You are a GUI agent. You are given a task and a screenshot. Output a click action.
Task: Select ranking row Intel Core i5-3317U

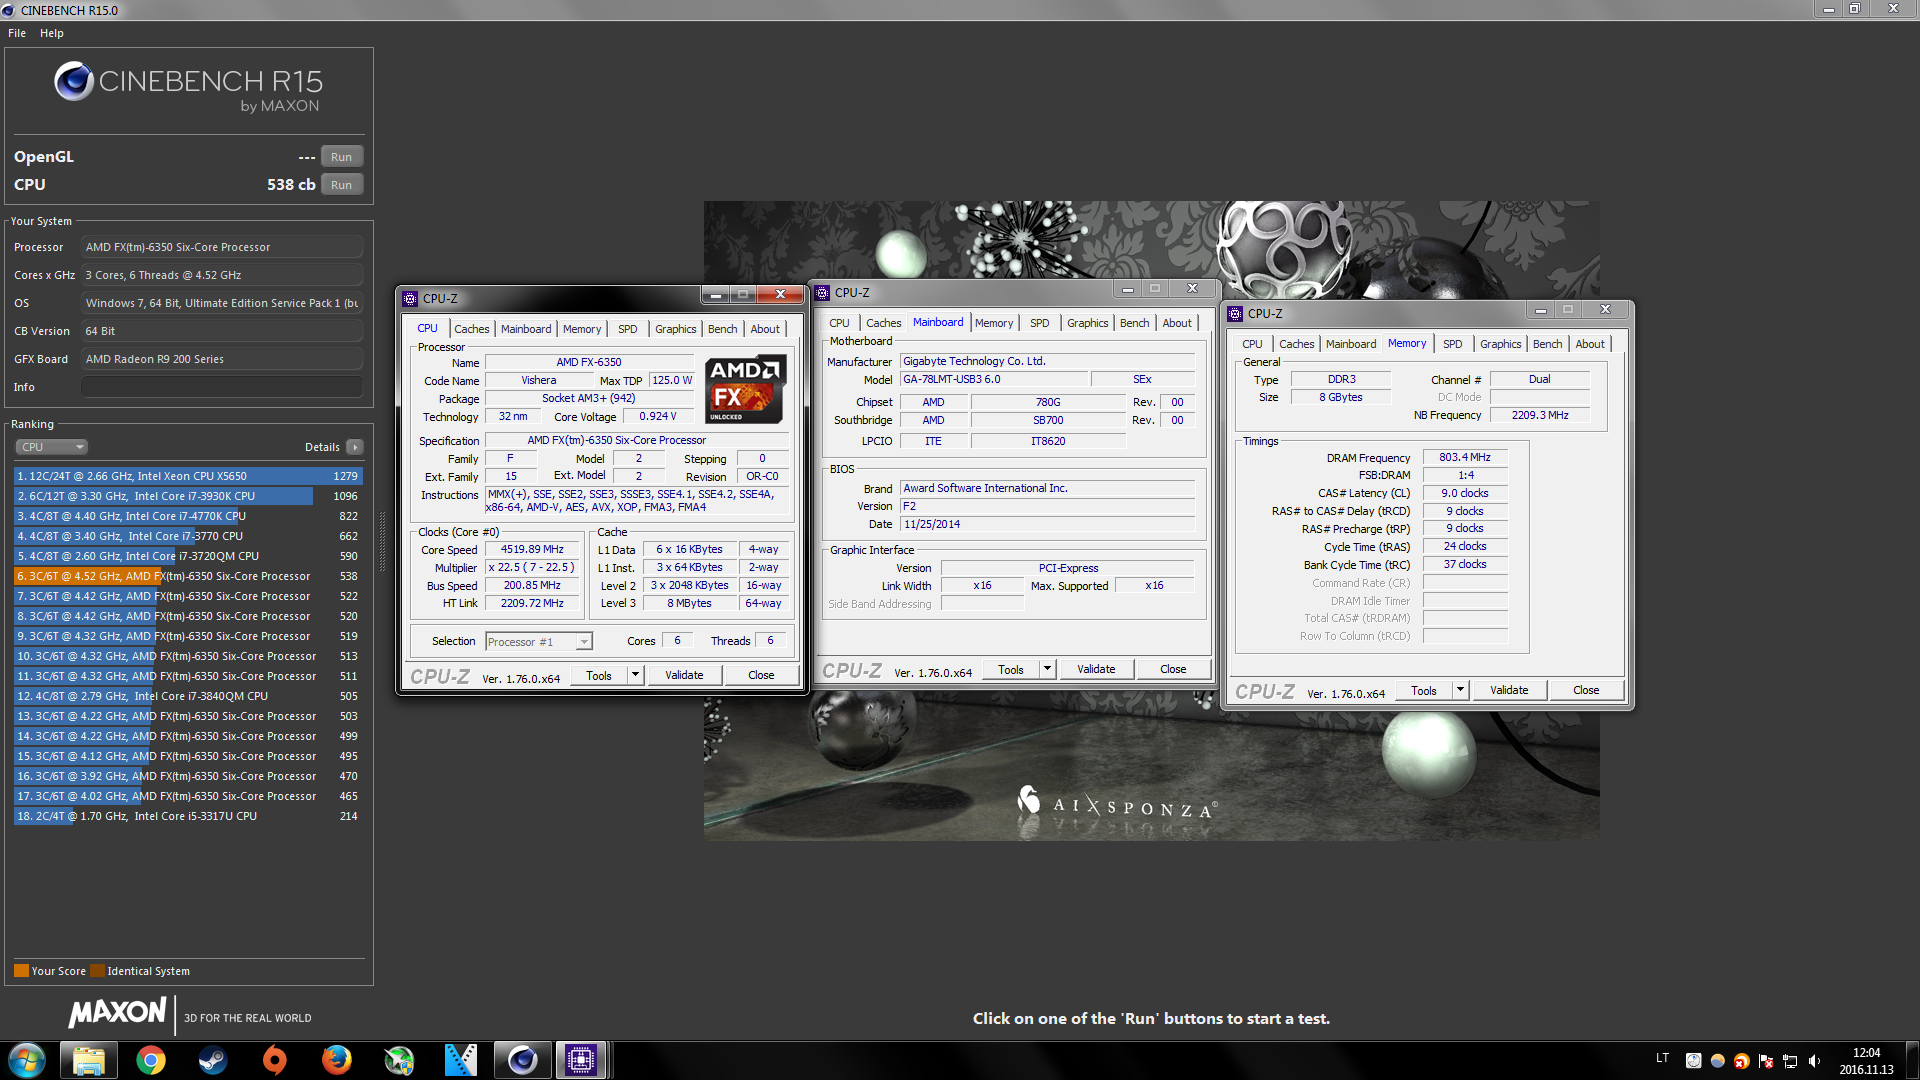(x=188, y=816)
